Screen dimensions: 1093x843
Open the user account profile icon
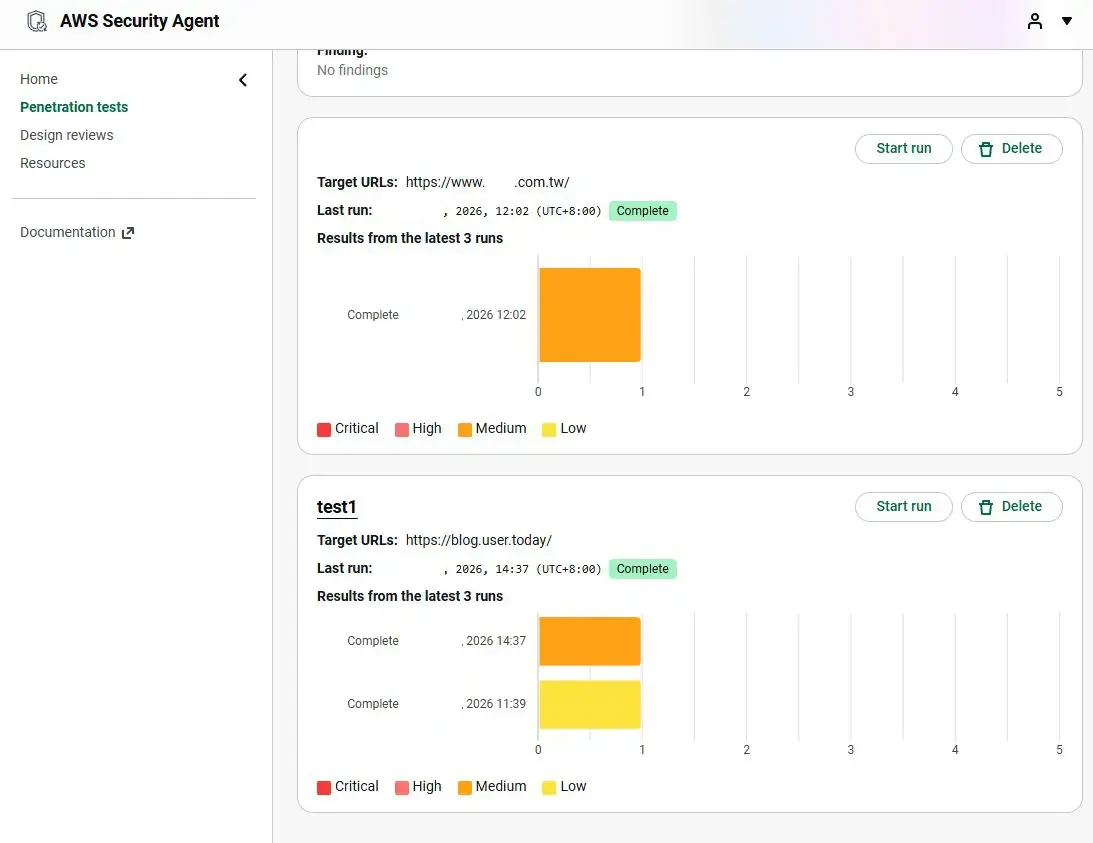pos(1035,21)
